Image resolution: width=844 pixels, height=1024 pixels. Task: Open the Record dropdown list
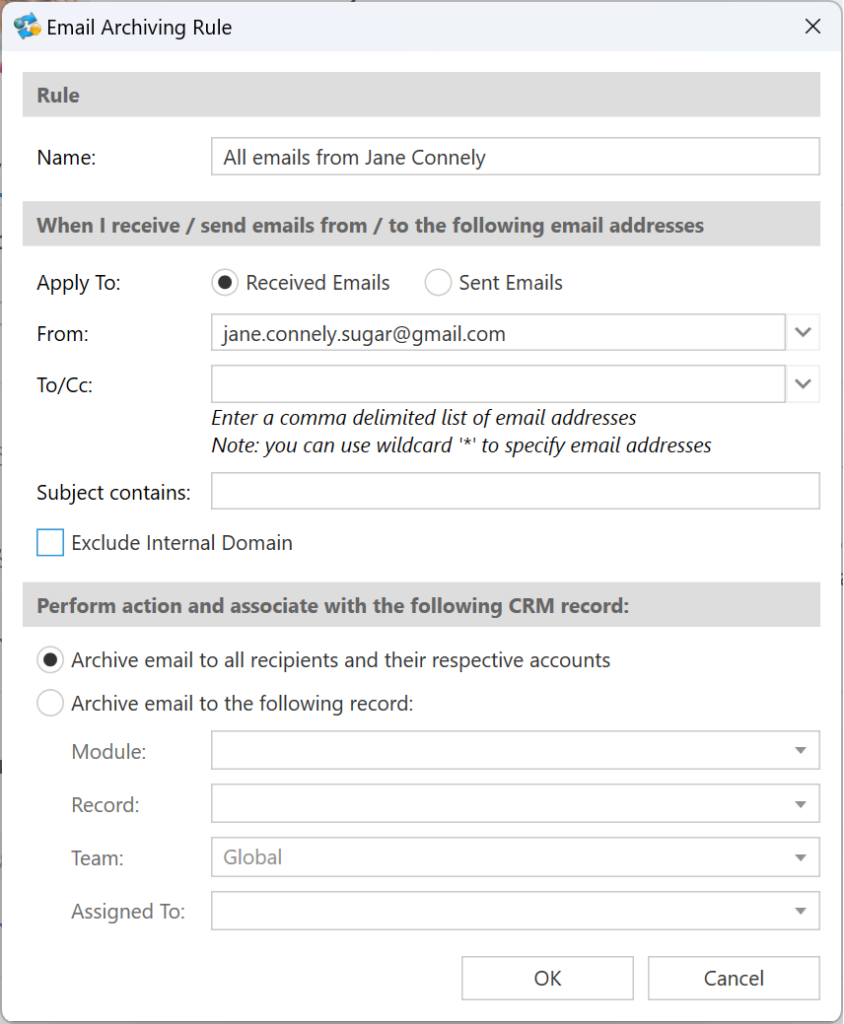(515, 804)
